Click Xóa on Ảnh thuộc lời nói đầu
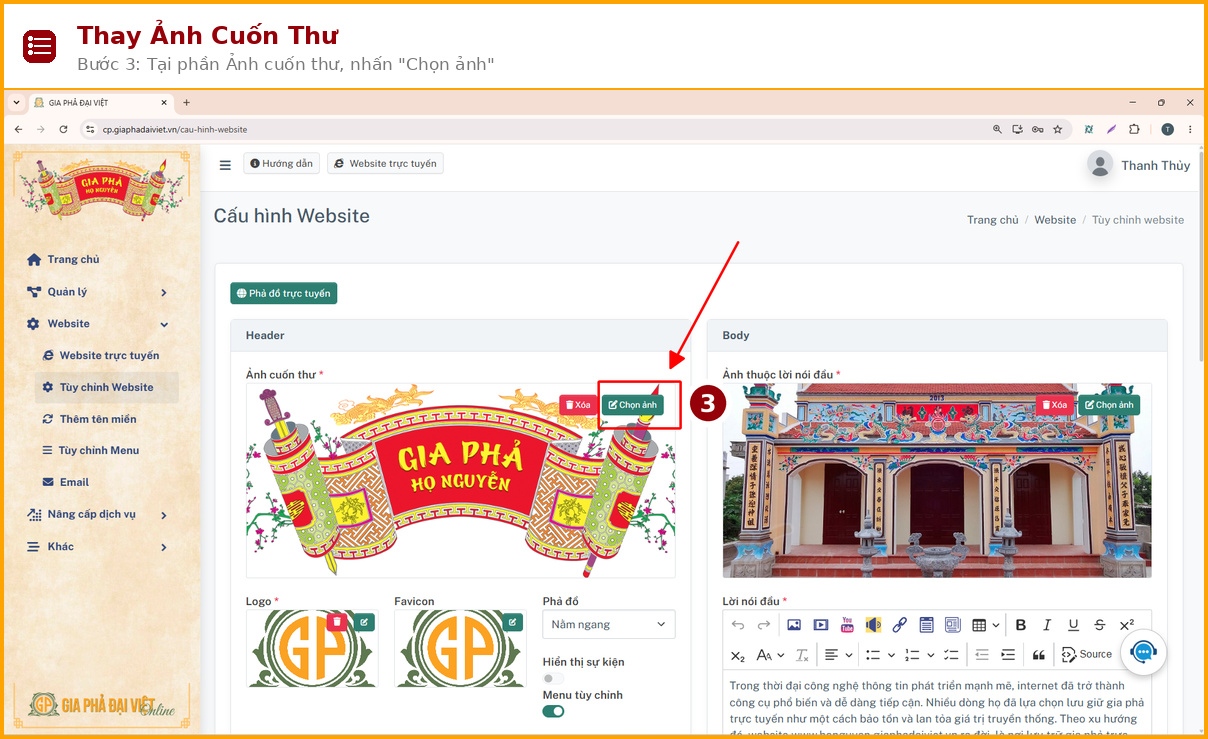This screenshot has height=739, width=1208. pos(1055,405)
